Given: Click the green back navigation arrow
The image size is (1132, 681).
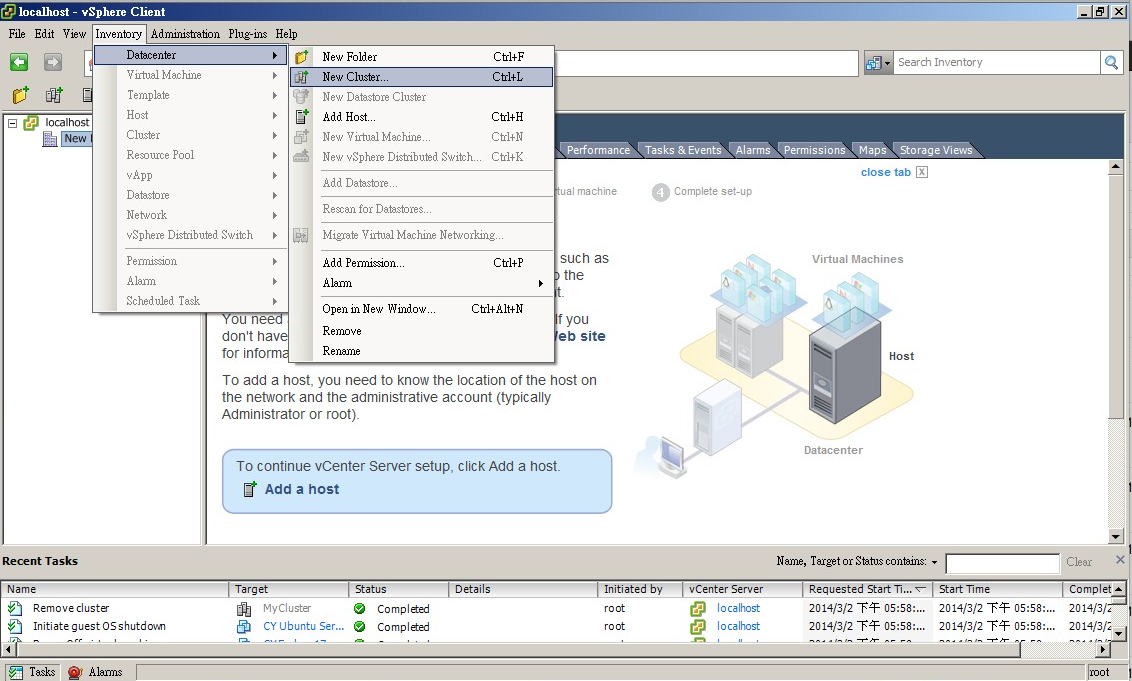Looking at the screenshot, I should tap(20, 62).
